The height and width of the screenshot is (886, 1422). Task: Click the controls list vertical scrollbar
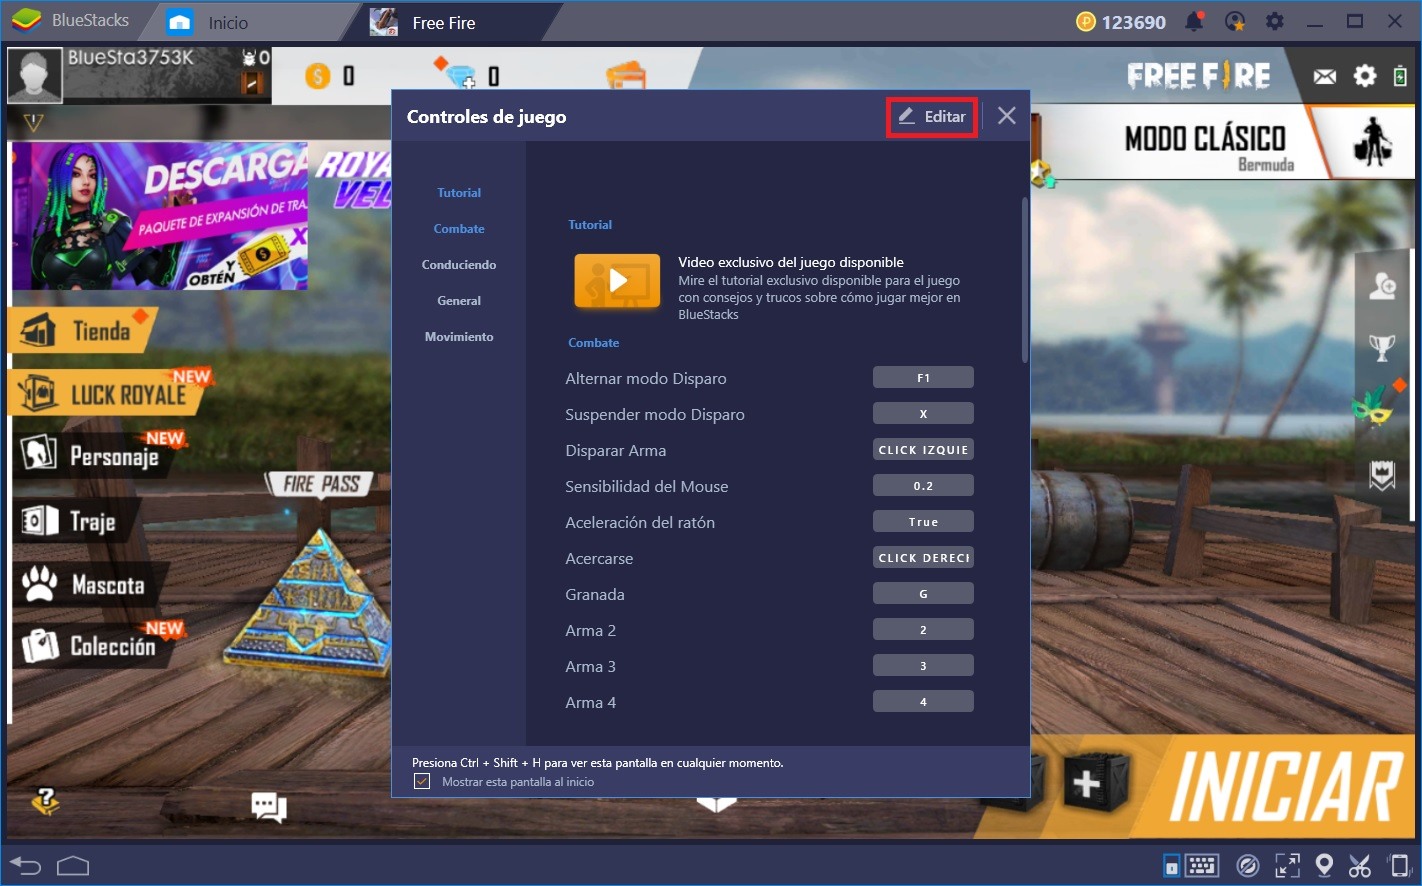click(x=1024, y=280)
